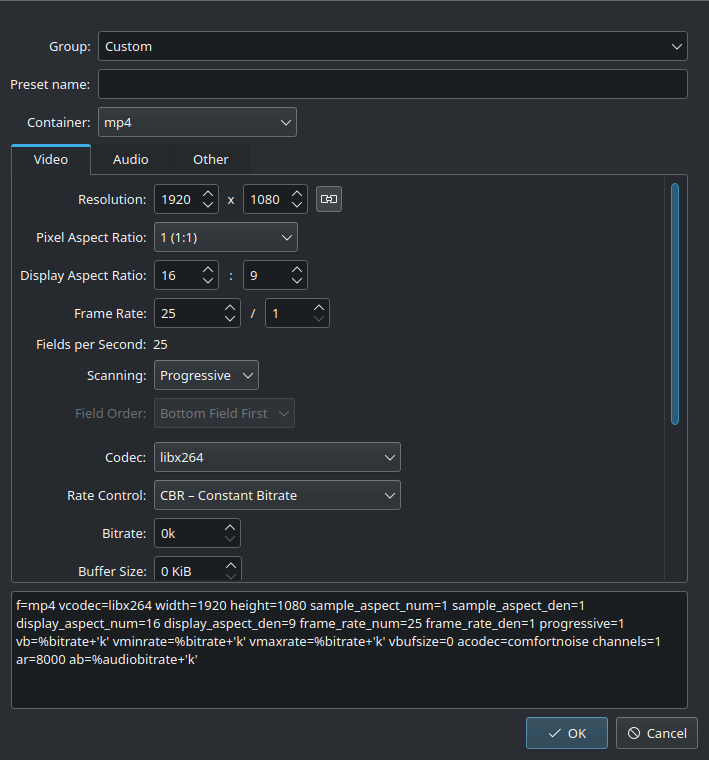Expand the Rate Control dropdown

pyautogui.click(x=277, y=495)
